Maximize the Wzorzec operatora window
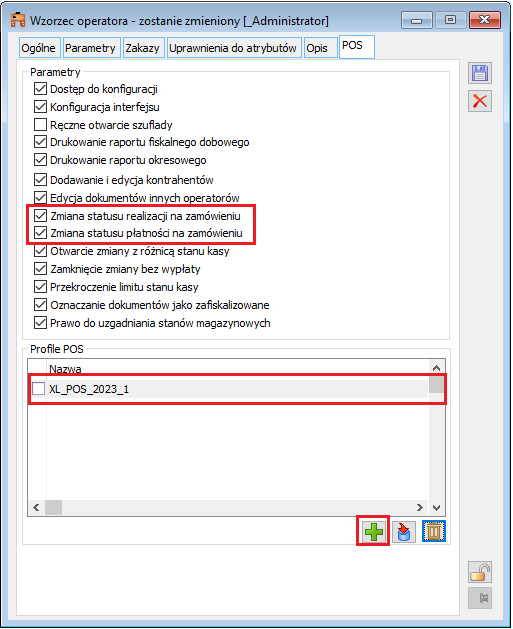The width and height of the screenshot is (513, 629). (x=450, y=20)
